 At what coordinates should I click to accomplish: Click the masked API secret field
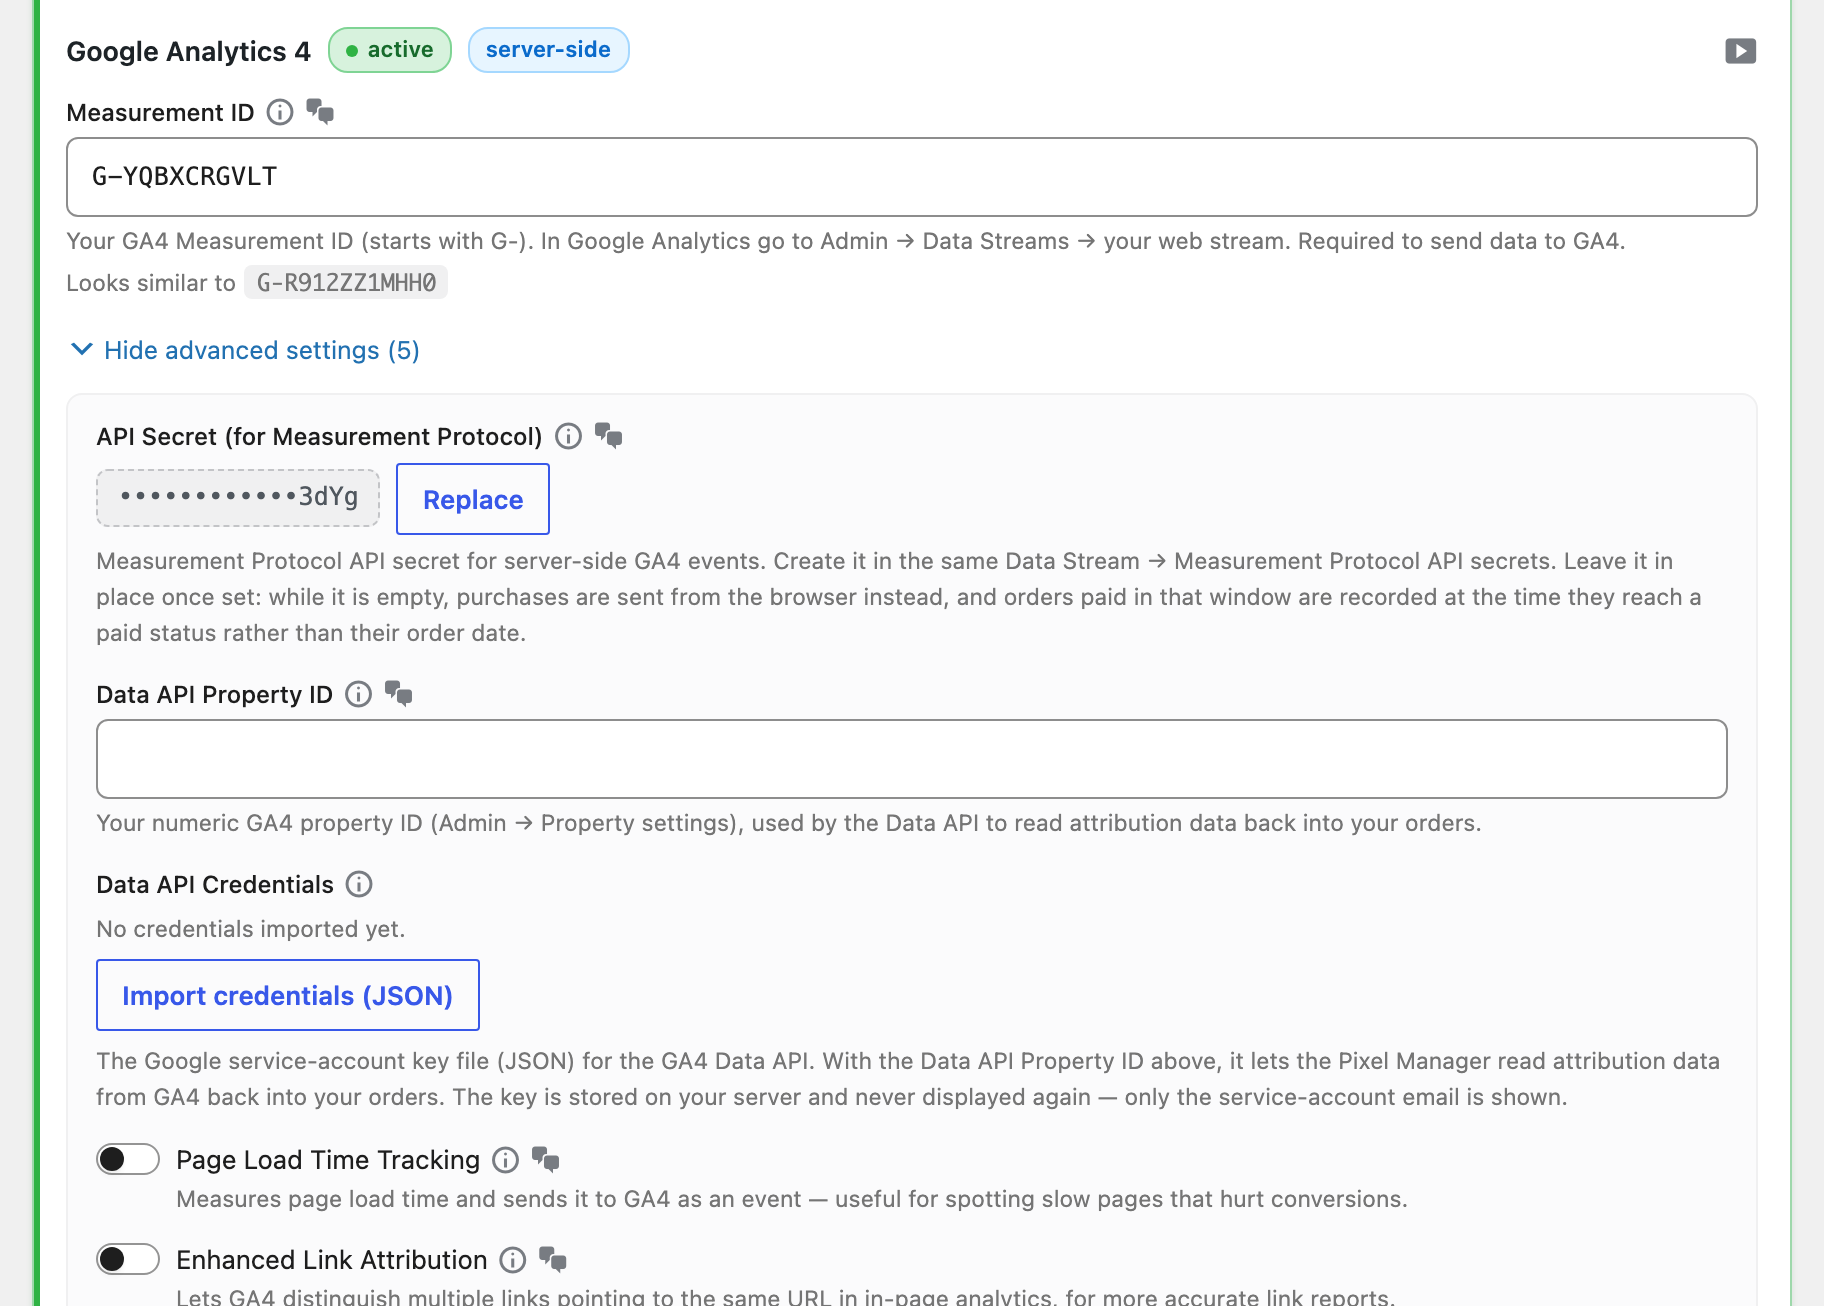(238, 497)
